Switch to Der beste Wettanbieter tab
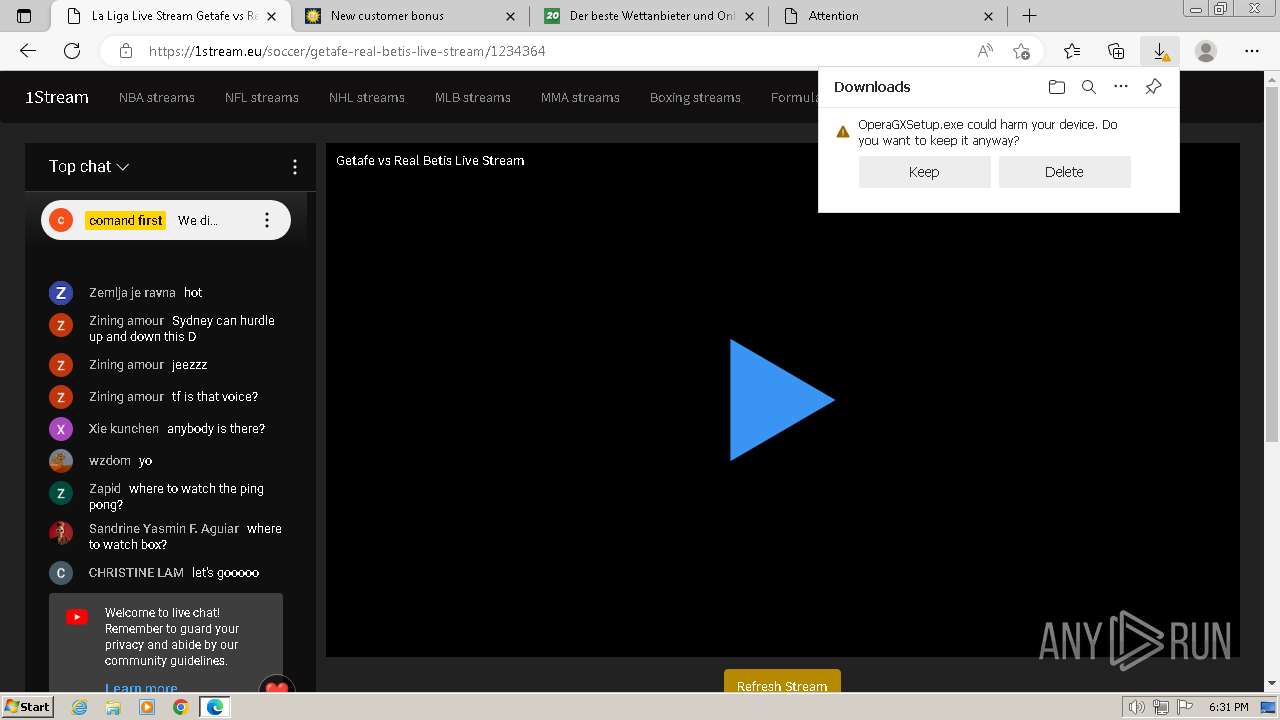1280x720 pixels. click(x=648, y=16)
